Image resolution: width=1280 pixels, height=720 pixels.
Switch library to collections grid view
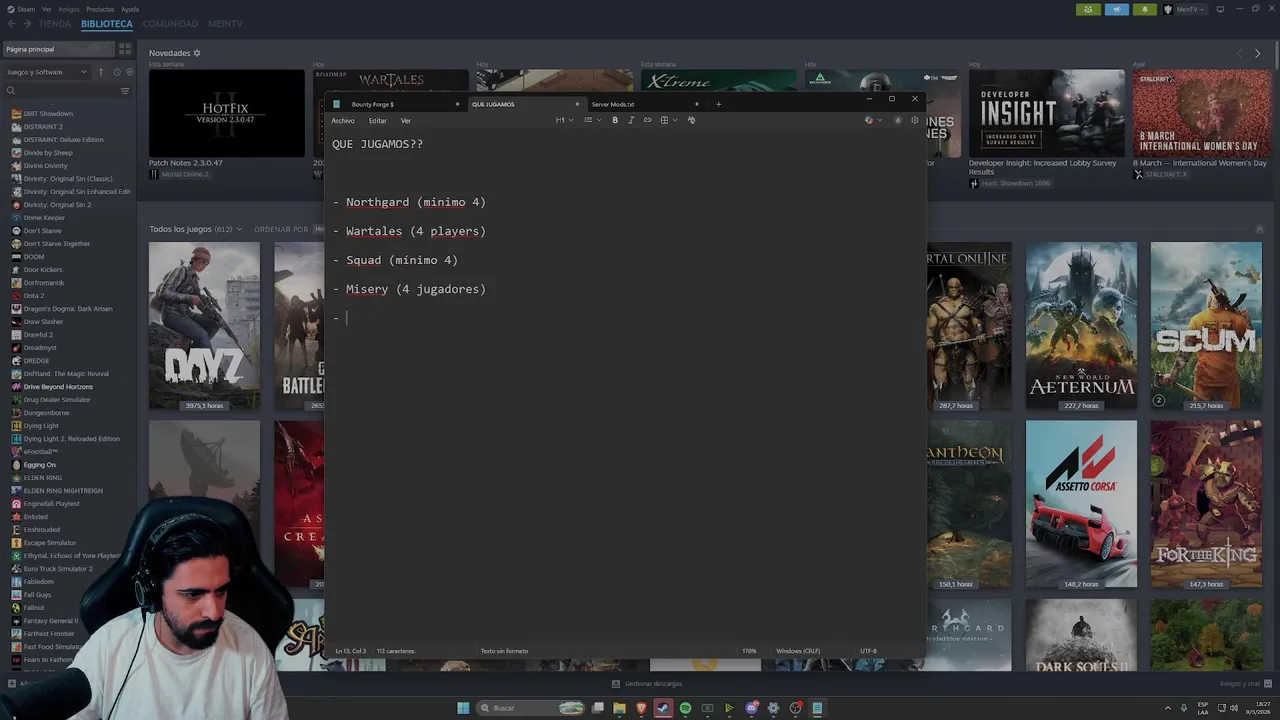coord(125,49)
